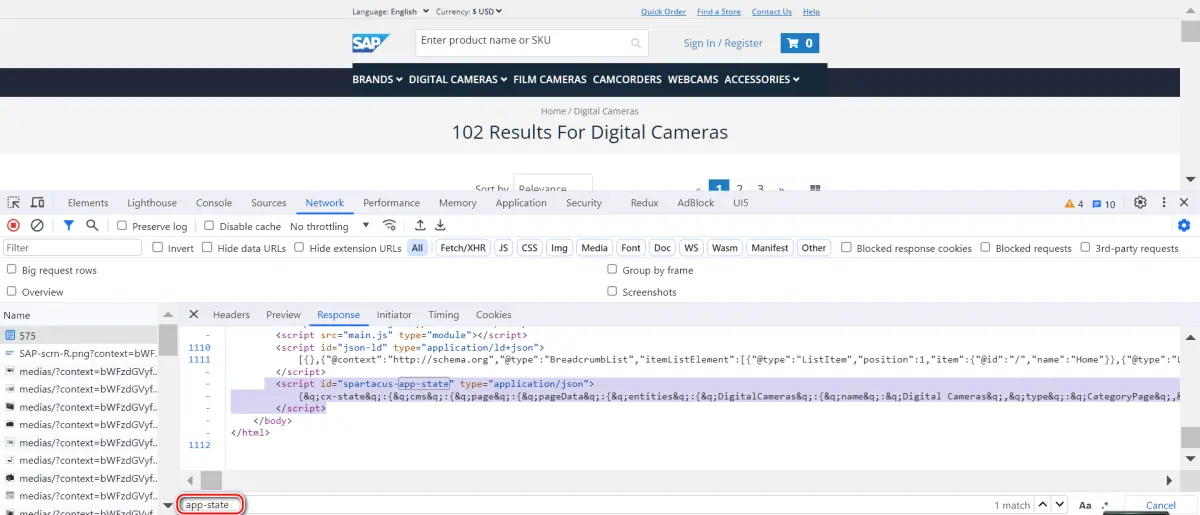Click the product name or SKU search box
This screenshot has height=515, width=1200.
tap(532, 43)
